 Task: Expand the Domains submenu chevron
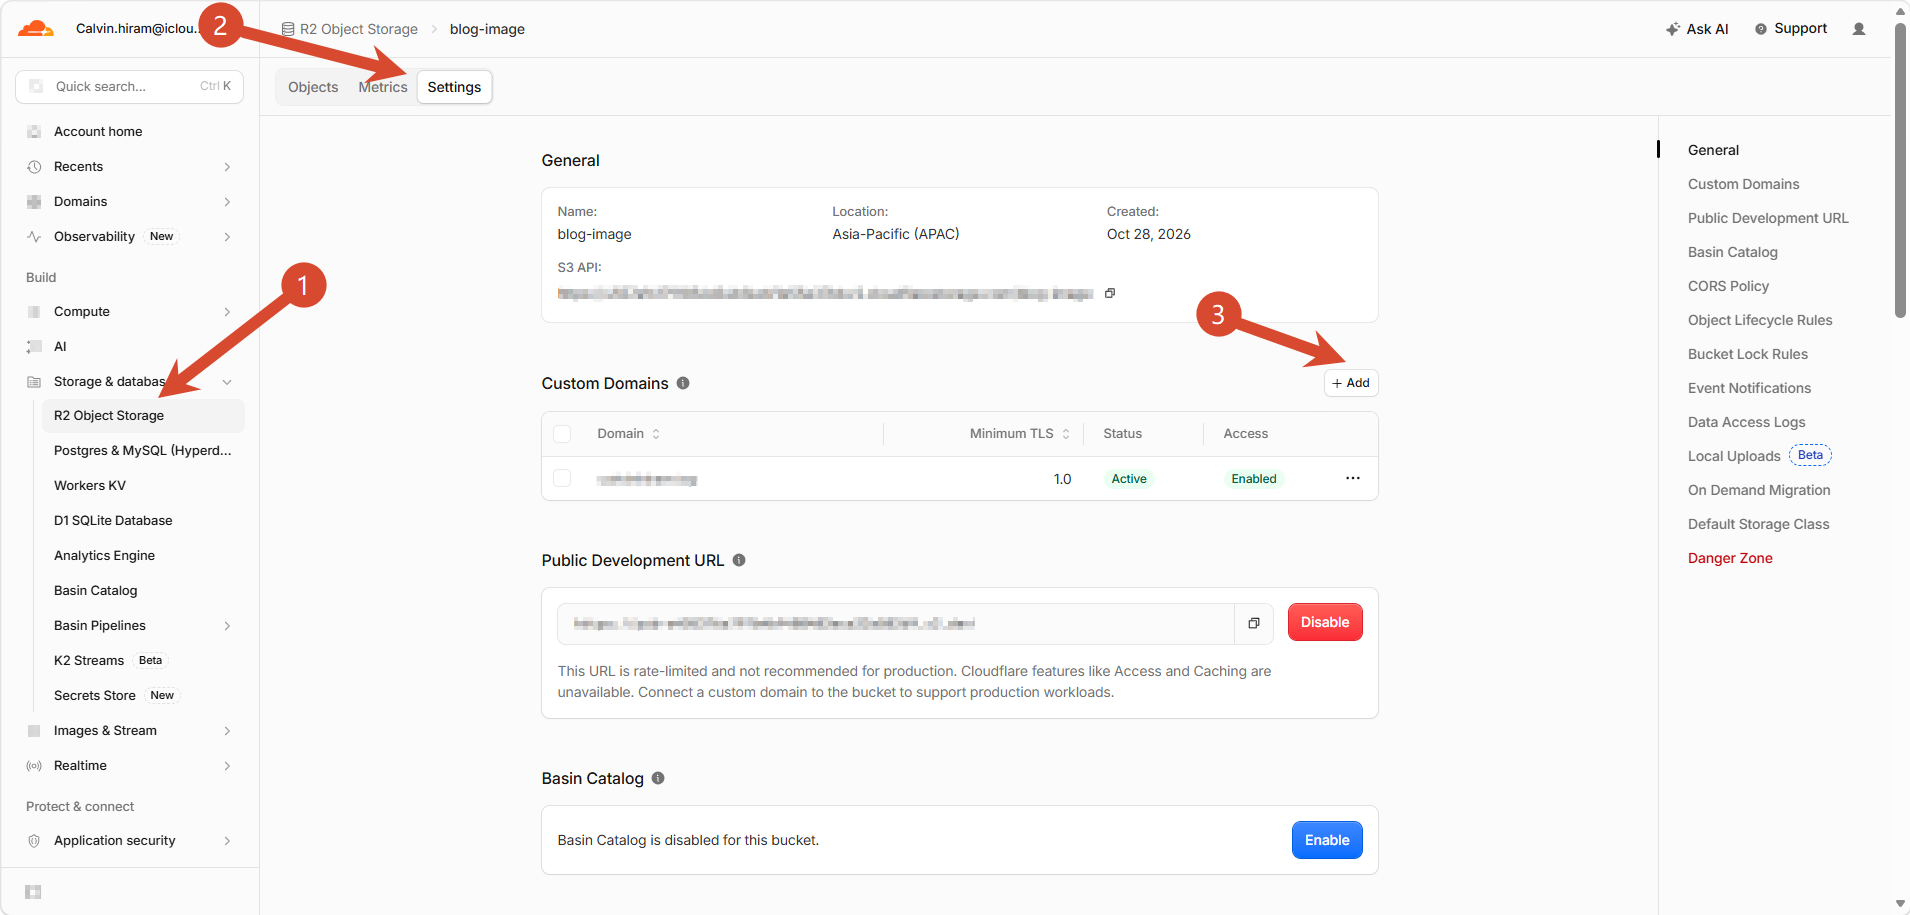coord(228,202)
